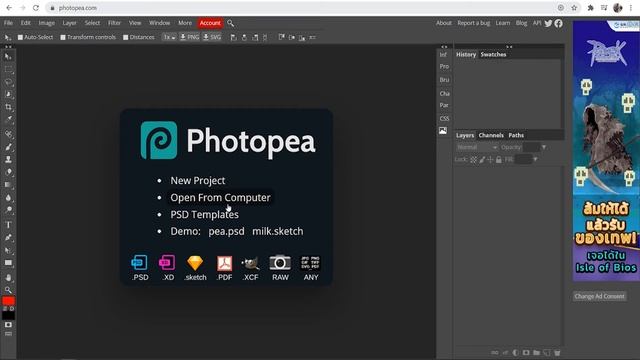This screenshot has width=640, height=360.
Task: Toggle Quick Mask mode icon
Action: click(x=8, y=325)
